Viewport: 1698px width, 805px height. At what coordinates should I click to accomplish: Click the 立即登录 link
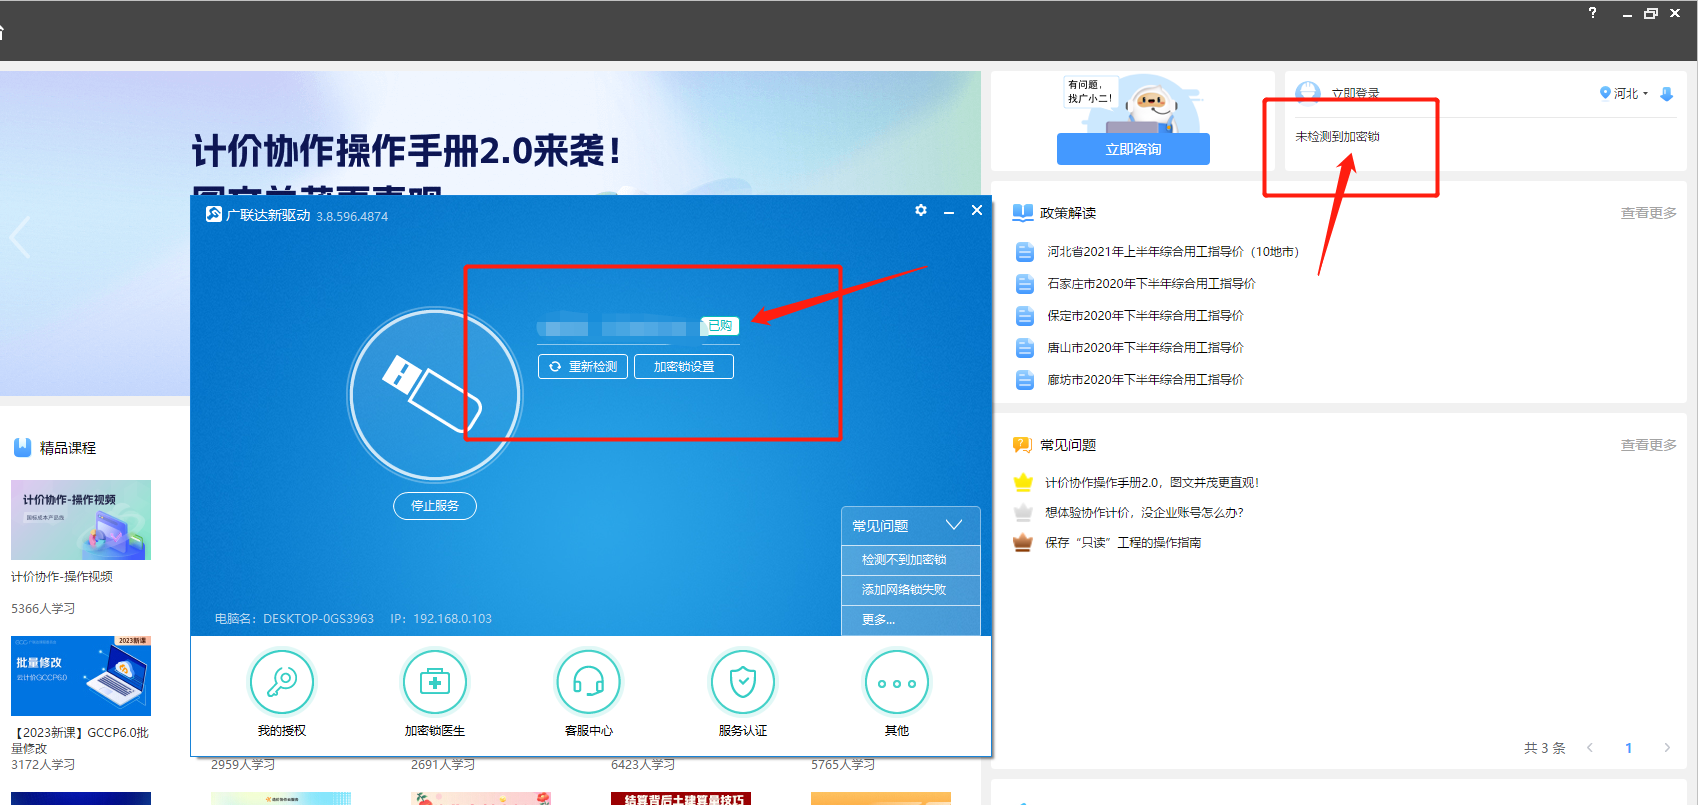click(x=1355, y=93)
